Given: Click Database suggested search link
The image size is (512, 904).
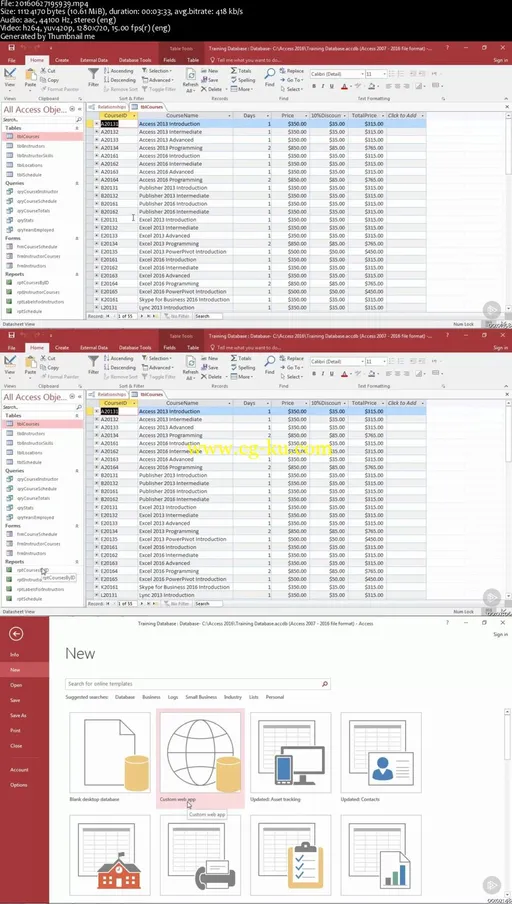Looking at the screenshot, I should 125,697.
